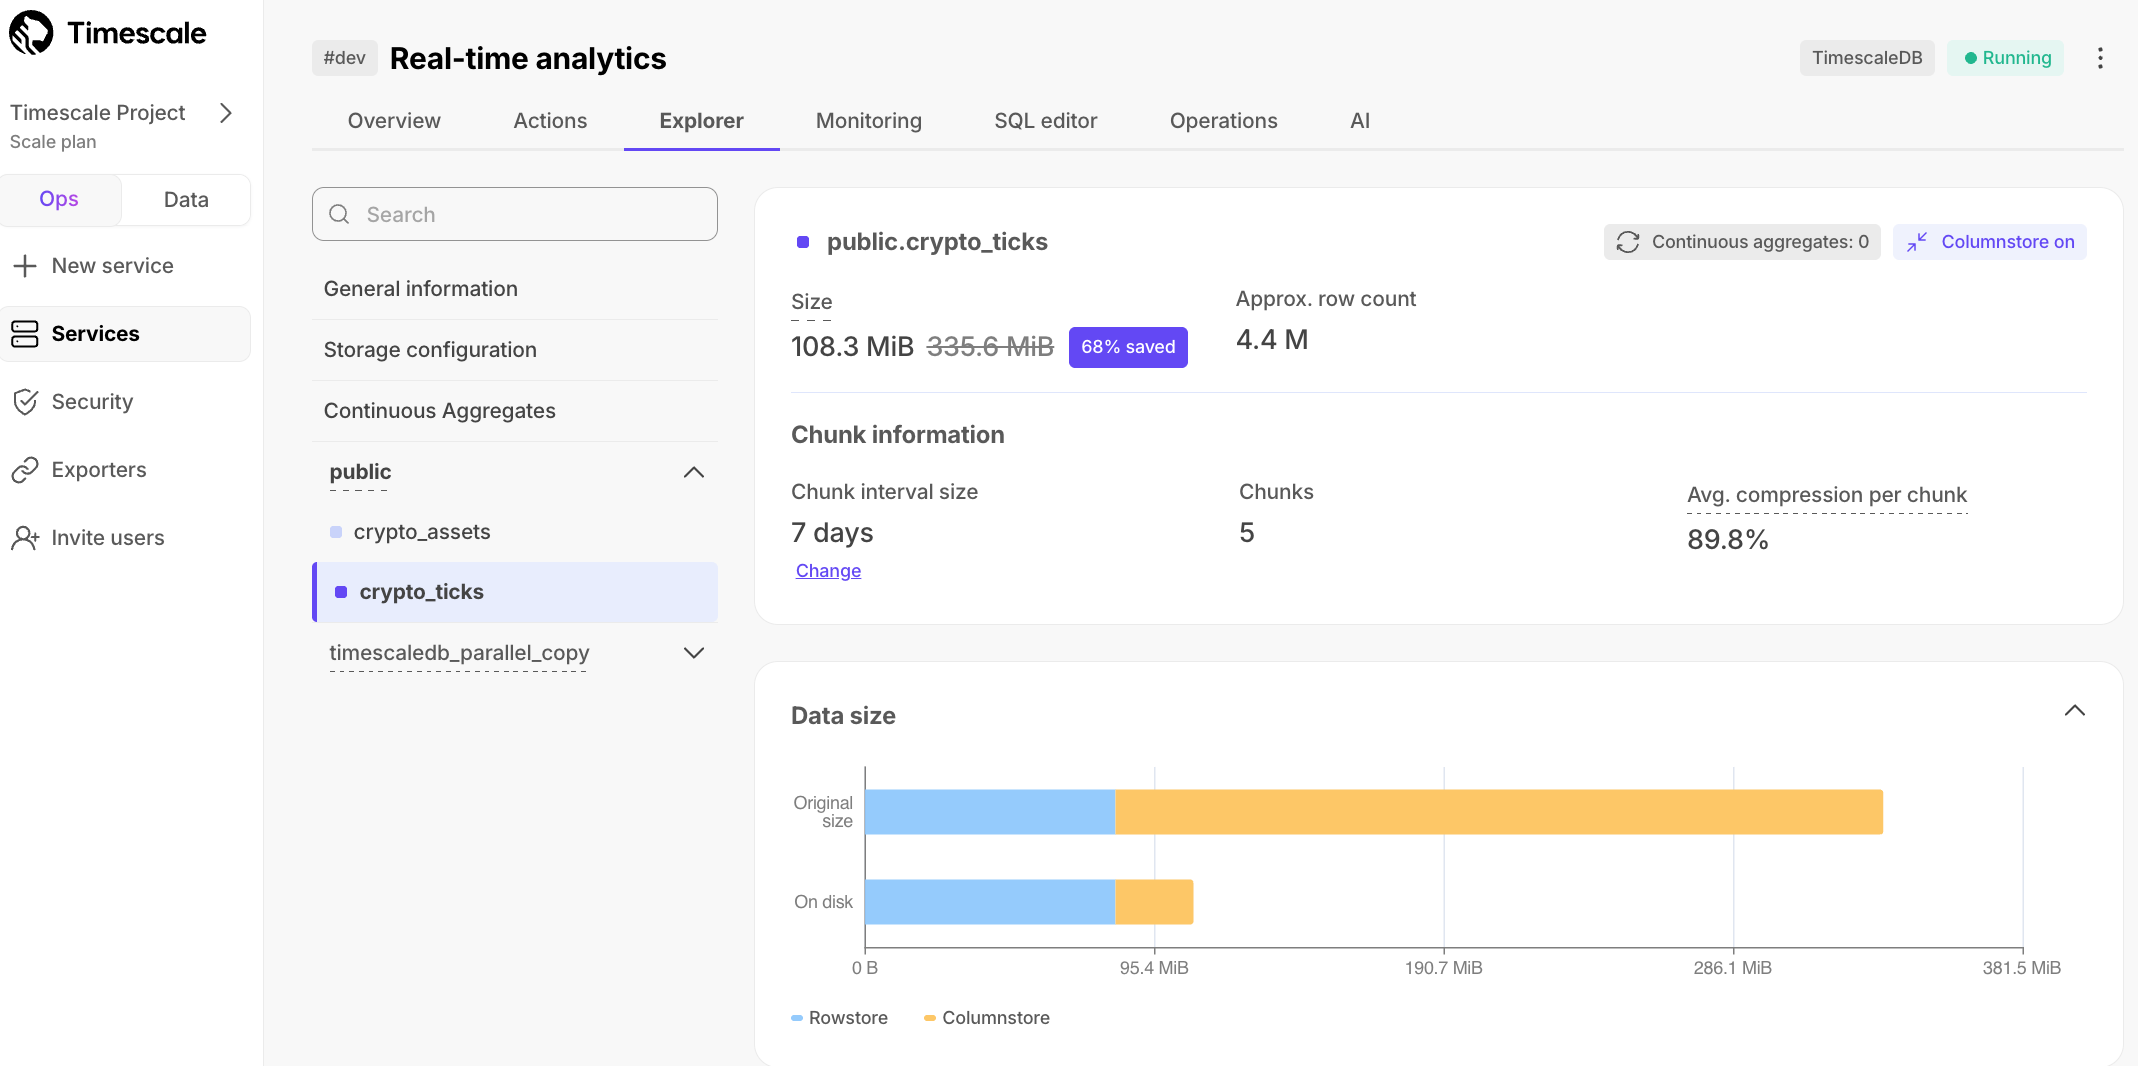
Task: Click the plus icon for New service
Action: [x=25, y=266]
